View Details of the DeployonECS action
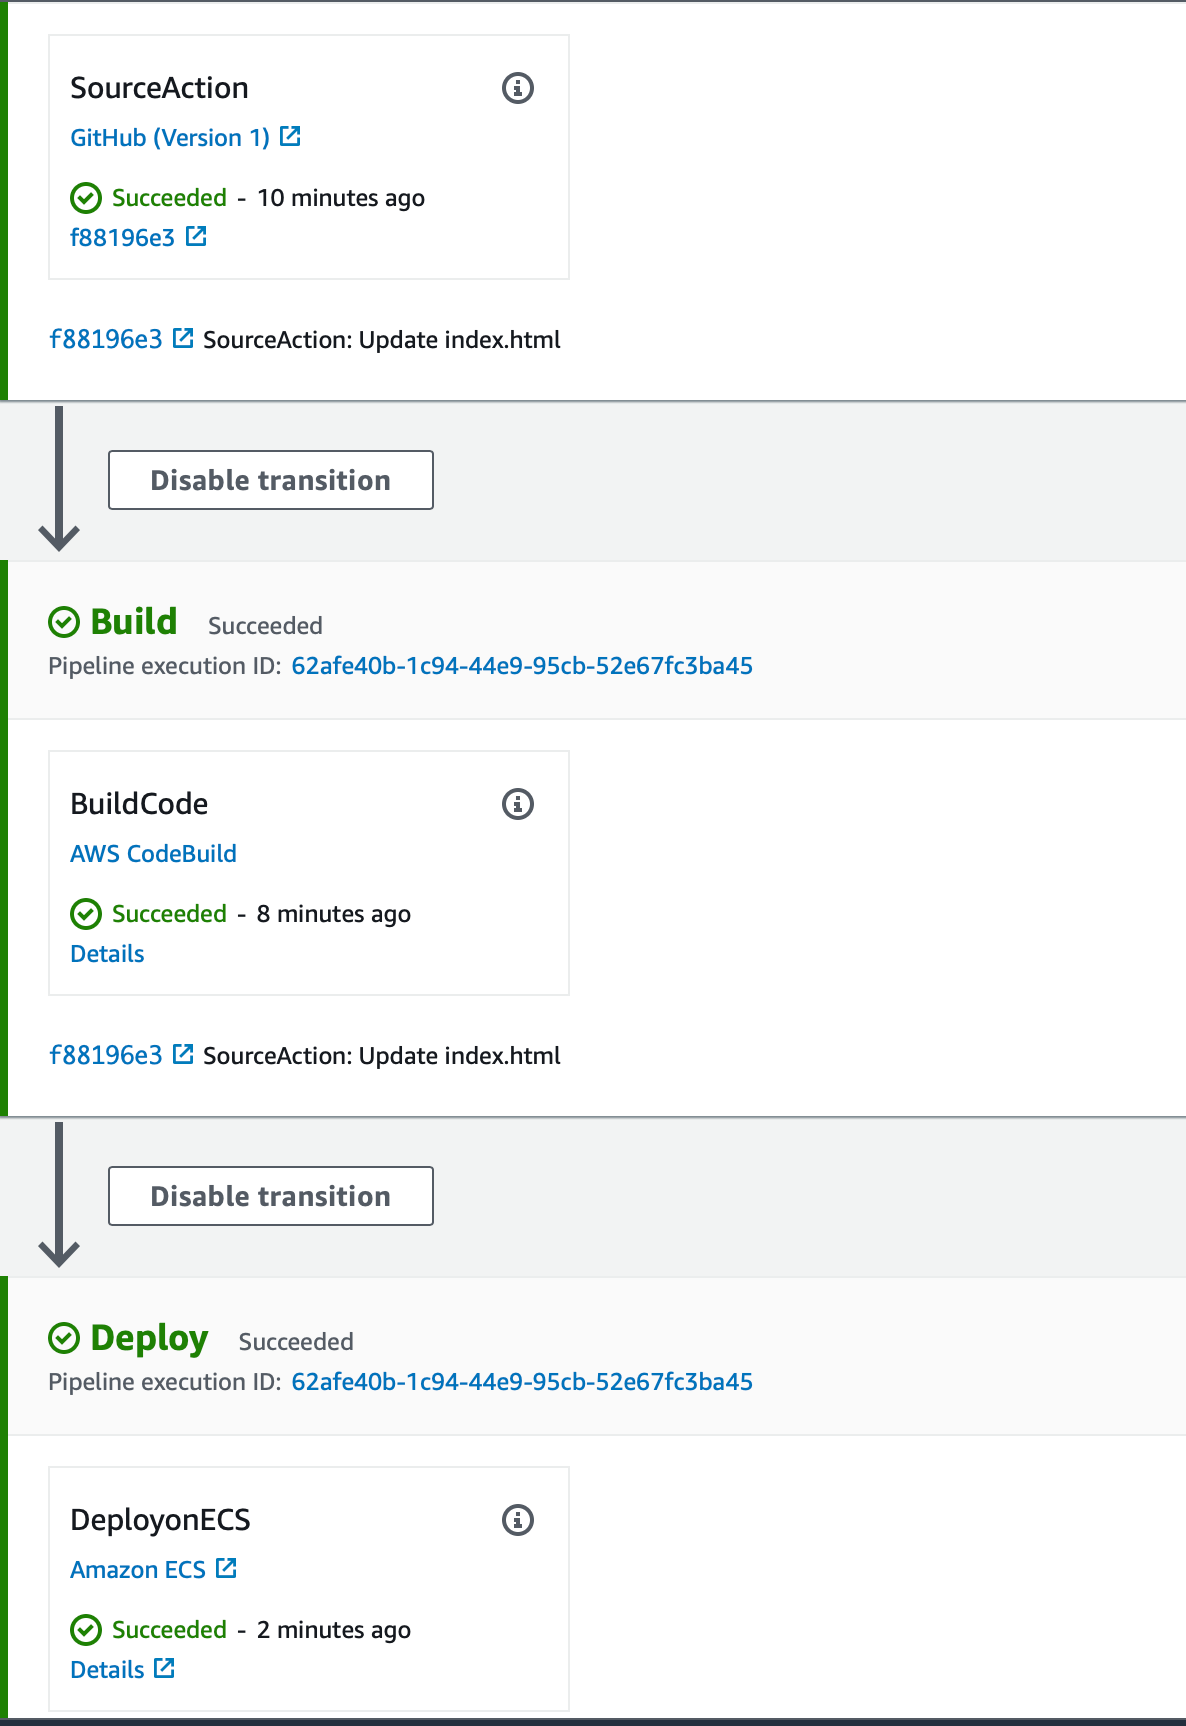Image resolution: width=1186 pixels, height=1726 pixels. point(107,1670)
